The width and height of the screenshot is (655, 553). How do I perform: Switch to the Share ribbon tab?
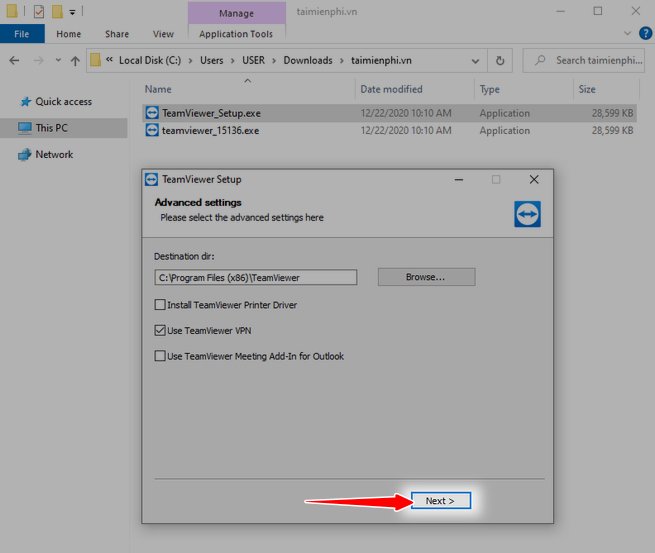click(117, 34)
